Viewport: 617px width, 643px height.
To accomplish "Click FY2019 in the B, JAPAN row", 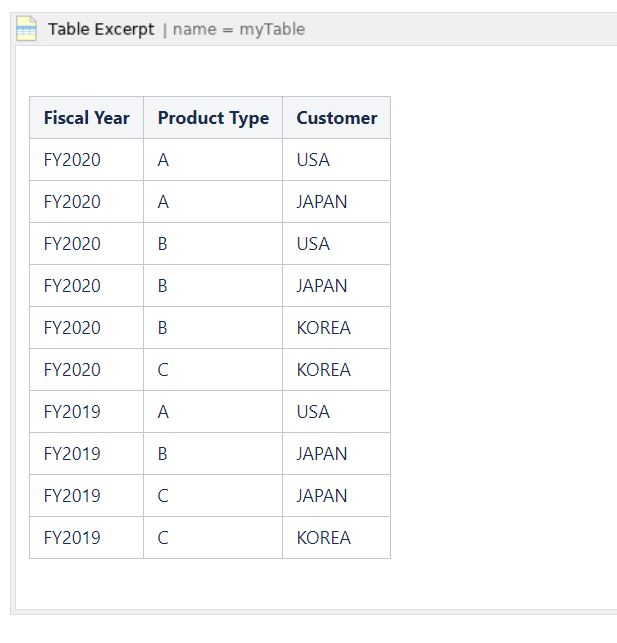I will point(72,454).
